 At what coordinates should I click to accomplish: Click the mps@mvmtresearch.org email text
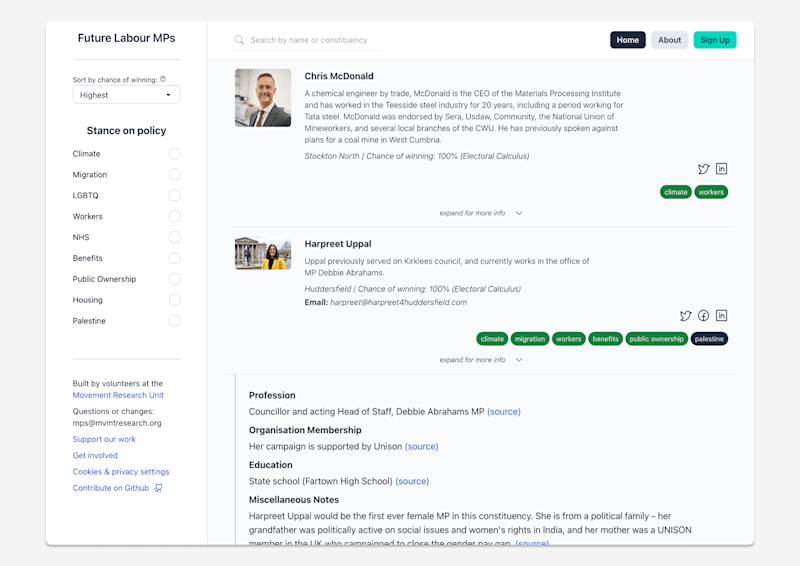pos(117,423)
